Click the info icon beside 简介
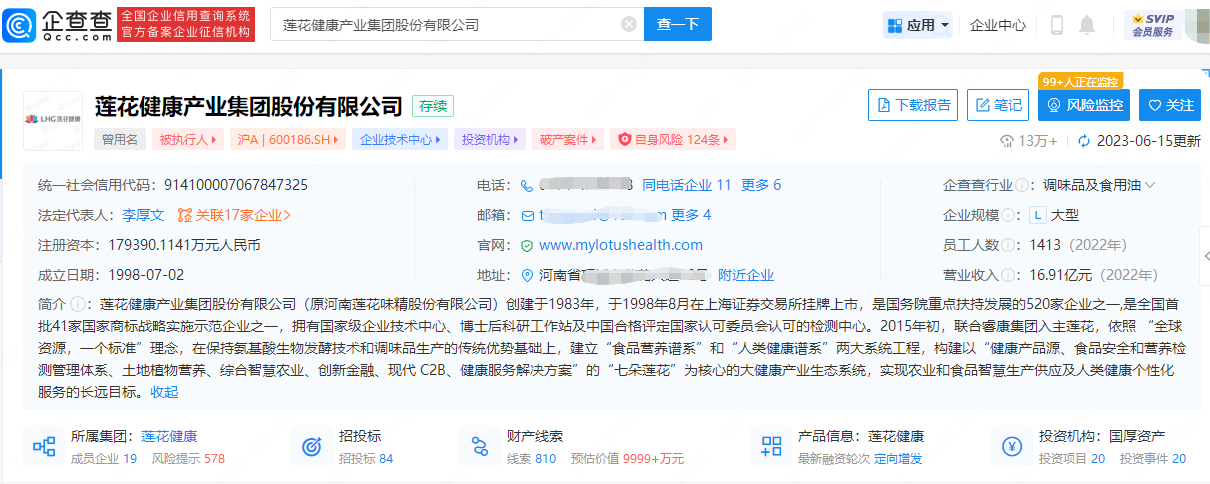 (x=76, y=304)
